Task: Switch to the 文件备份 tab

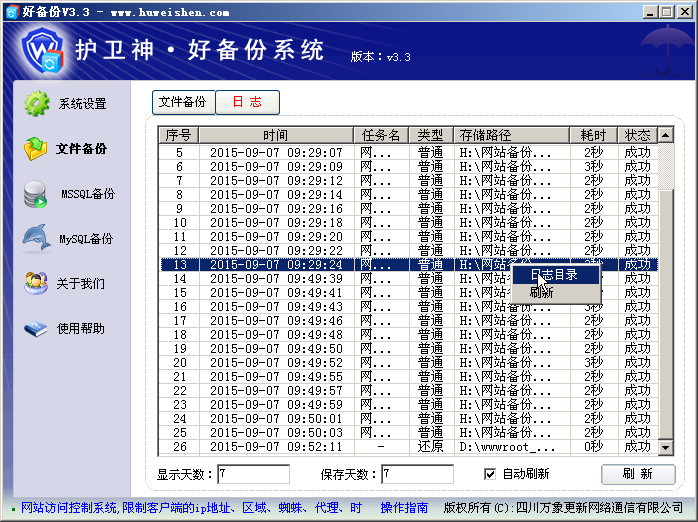Action: [x=183, y=102]
